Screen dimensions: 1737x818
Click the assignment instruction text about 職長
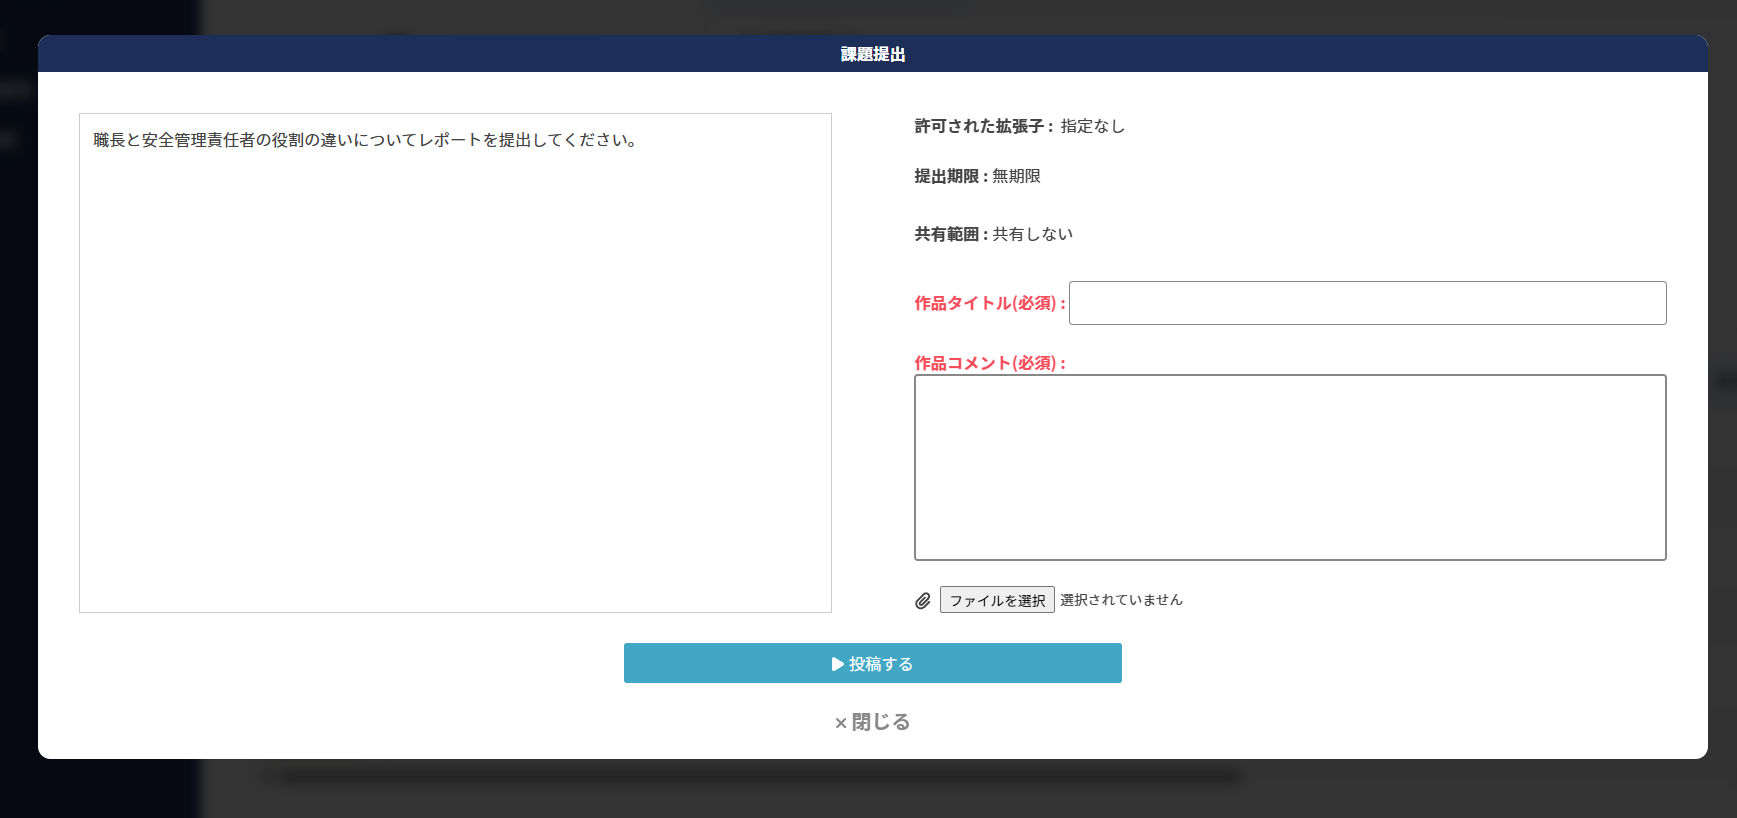[365, 140]
